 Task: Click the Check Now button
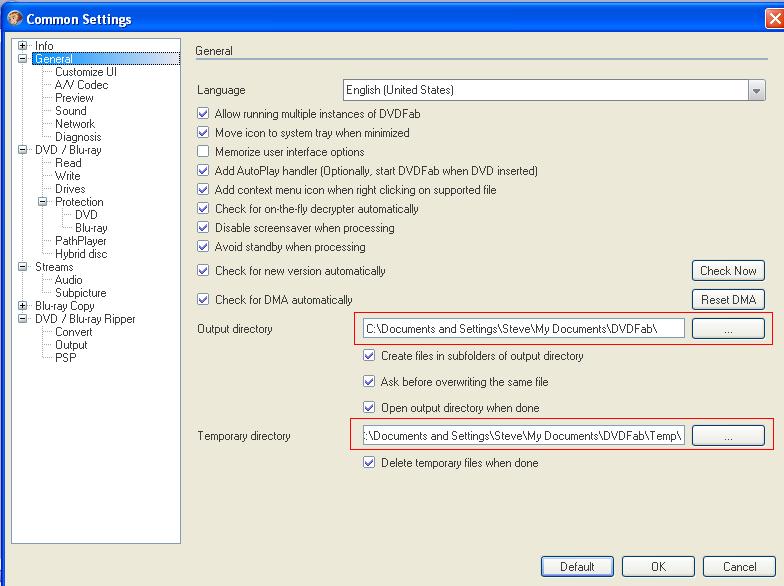pyautogui.click(x=728, y=270)
